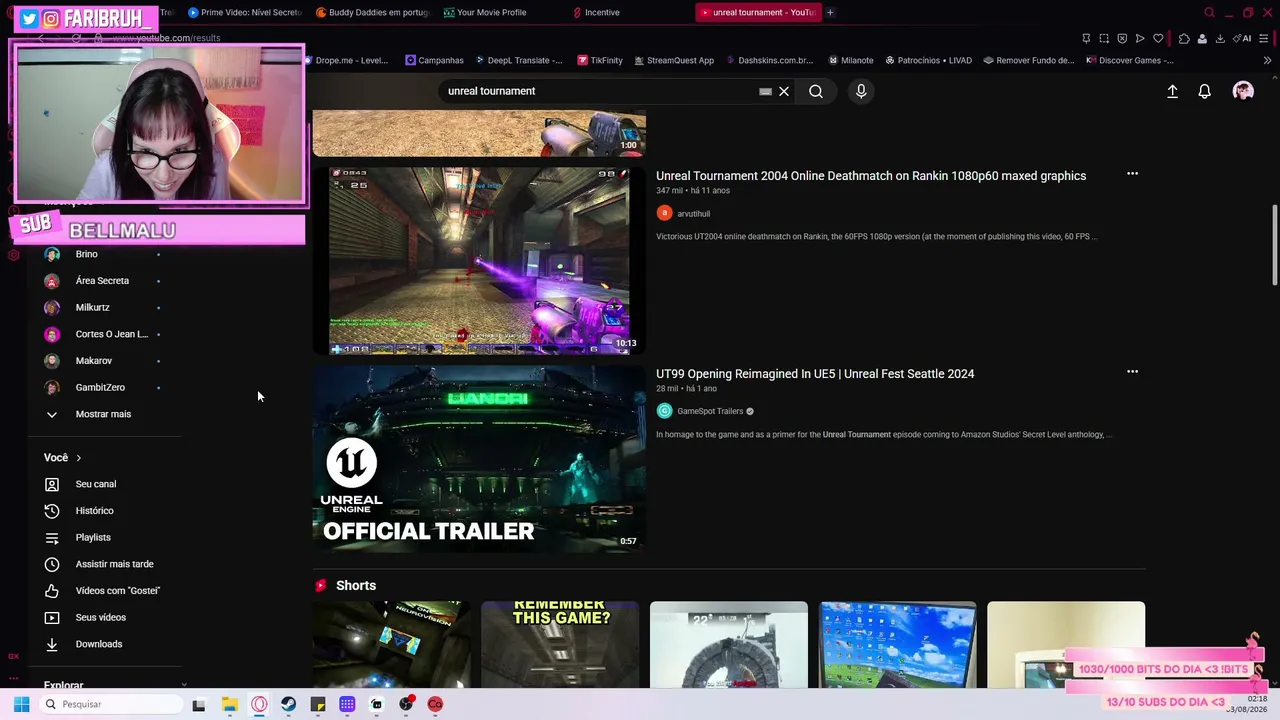This screenshot has height=720, width=1280.
Task: Open the Drope.me bookmark
Action: click(x=345, y=60)
